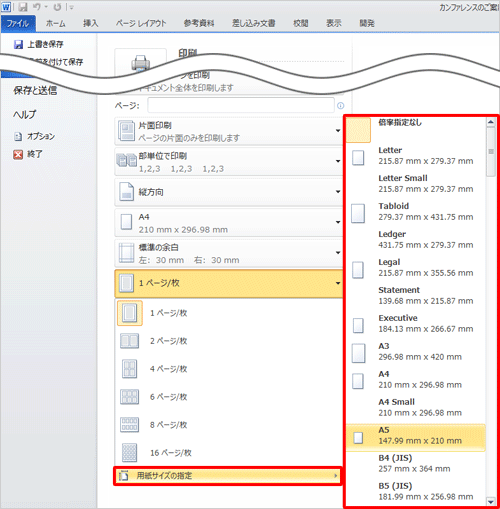The image size is (500, 509).
Task: Click the red 終了 exit icon
Action: pos(18,154)
